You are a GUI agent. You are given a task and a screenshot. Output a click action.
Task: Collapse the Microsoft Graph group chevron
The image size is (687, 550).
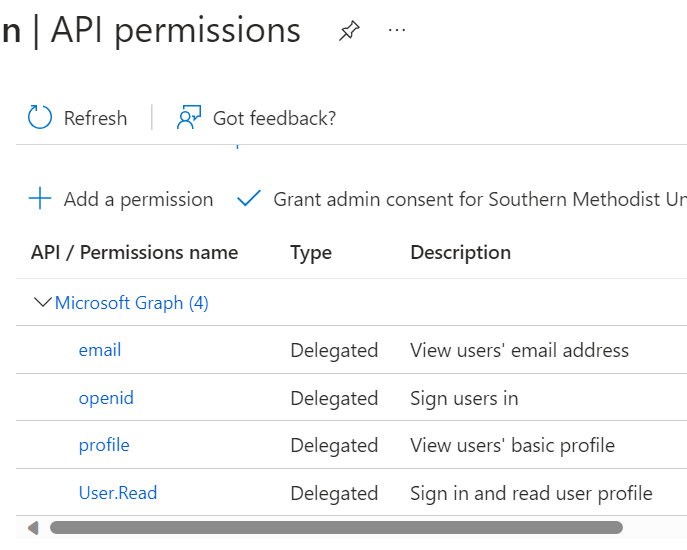pyautogui.click(x=42, y=302)
